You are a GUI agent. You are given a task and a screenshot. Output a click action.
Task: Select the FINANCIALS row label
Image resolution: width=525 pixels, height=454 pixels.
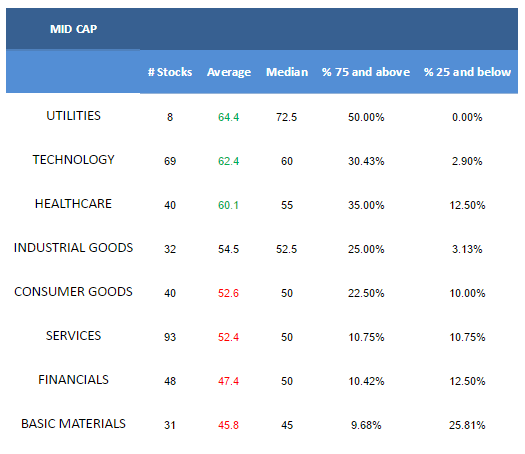coord(73,380)
